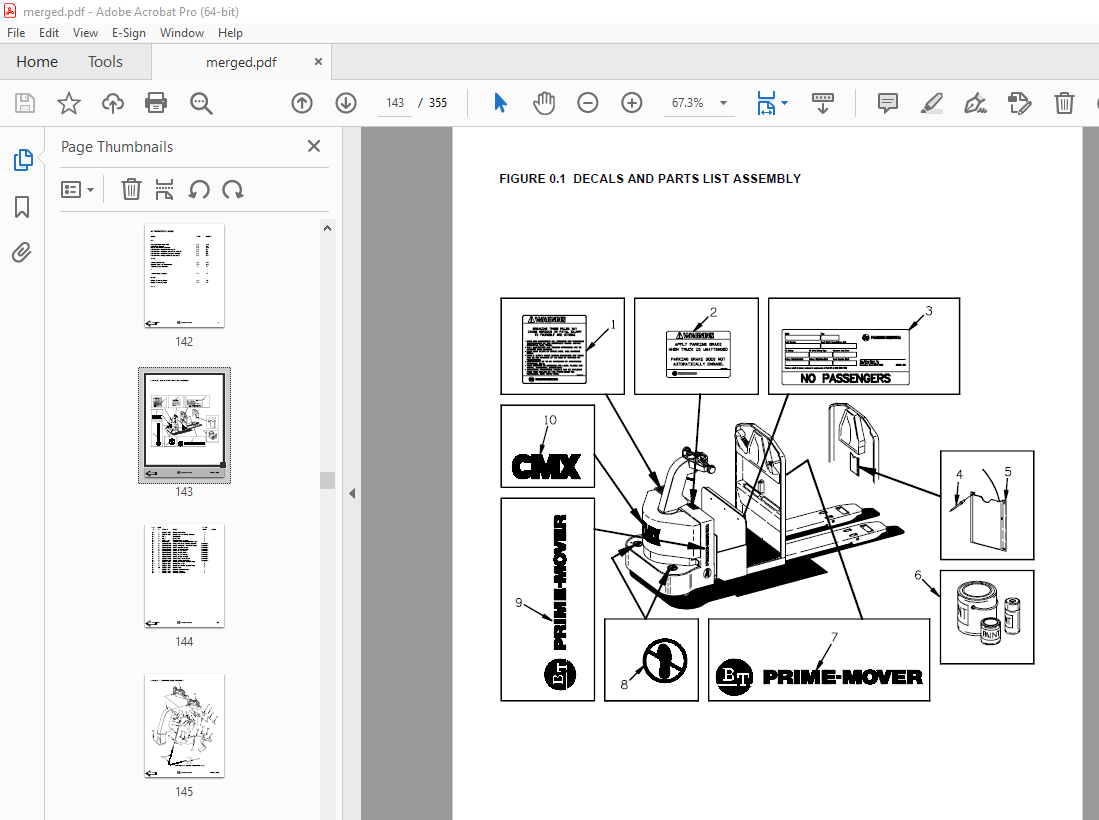Open the zoom level dropdown
The image size is (1099, 820).
tap(723, 103)
